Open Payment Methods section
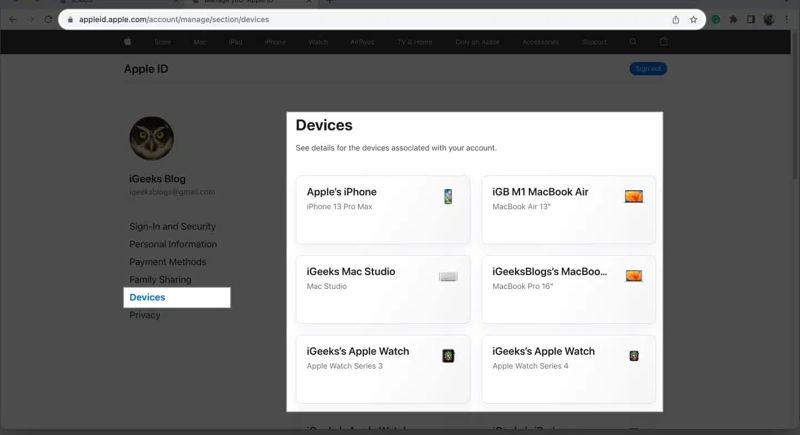The height and width of the screenshot is (435, 800). pos(167,262)
